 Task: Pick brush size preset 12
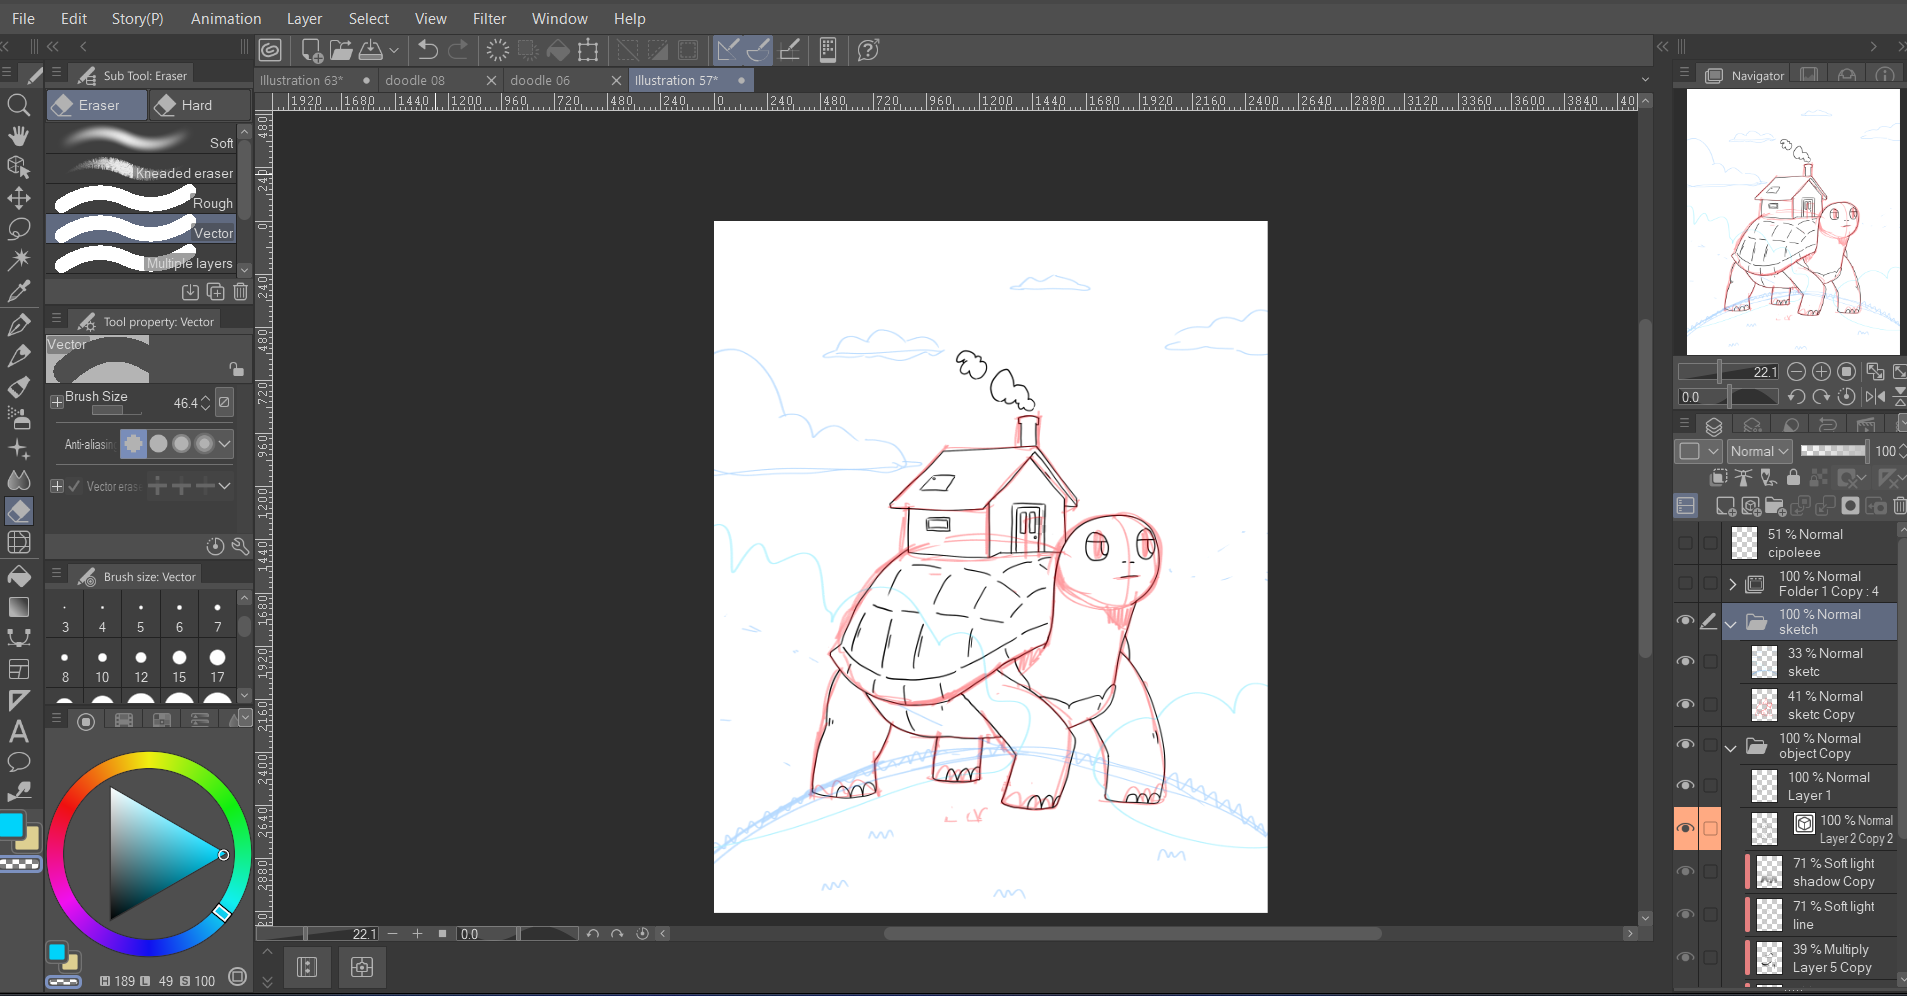[141, 665]
